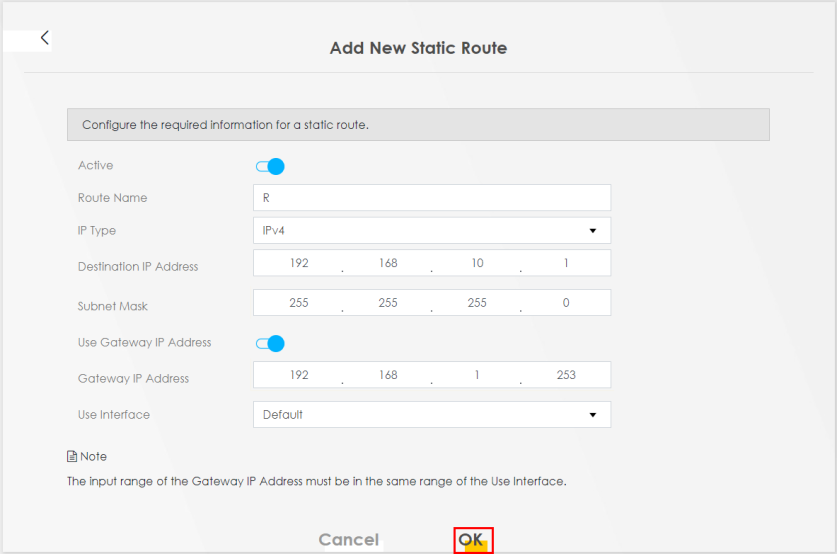This screenshot has height=554, width=837.
Task: Click the Use Interface dropdown arrow
Action: (592, 415)
